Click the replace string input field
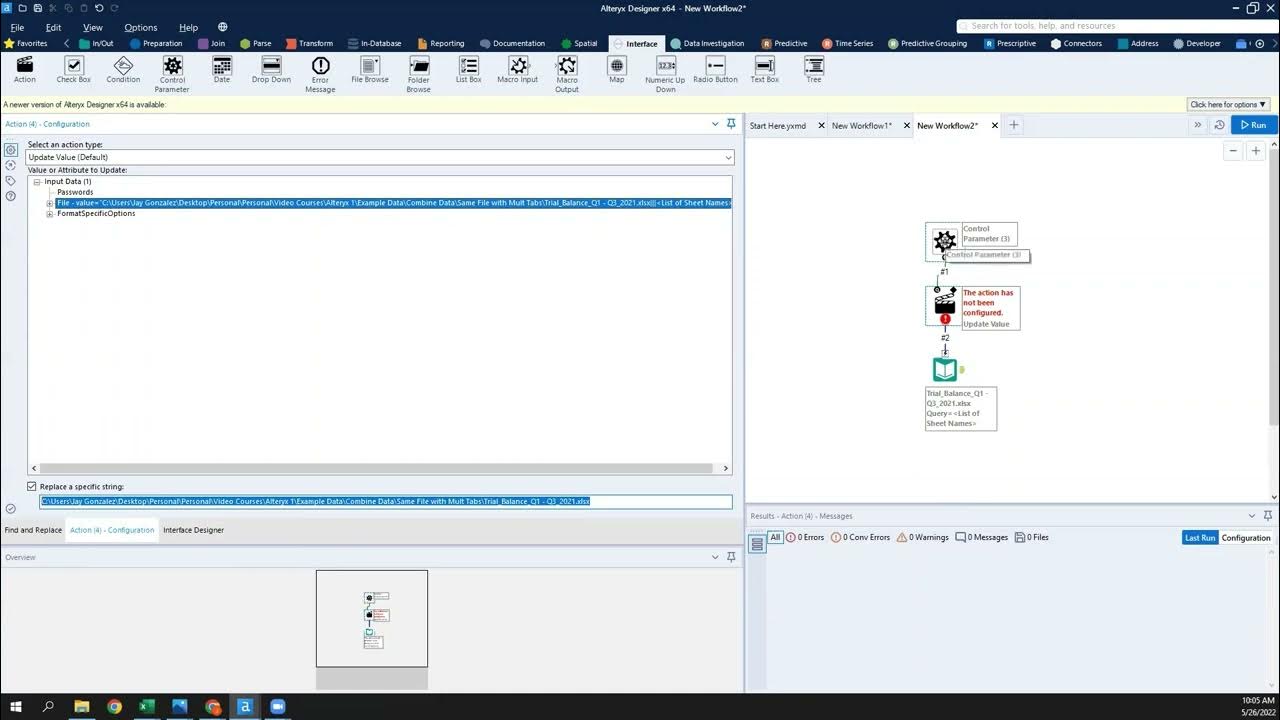Viewport: 1280px width, 720px height. coord(386,501)
